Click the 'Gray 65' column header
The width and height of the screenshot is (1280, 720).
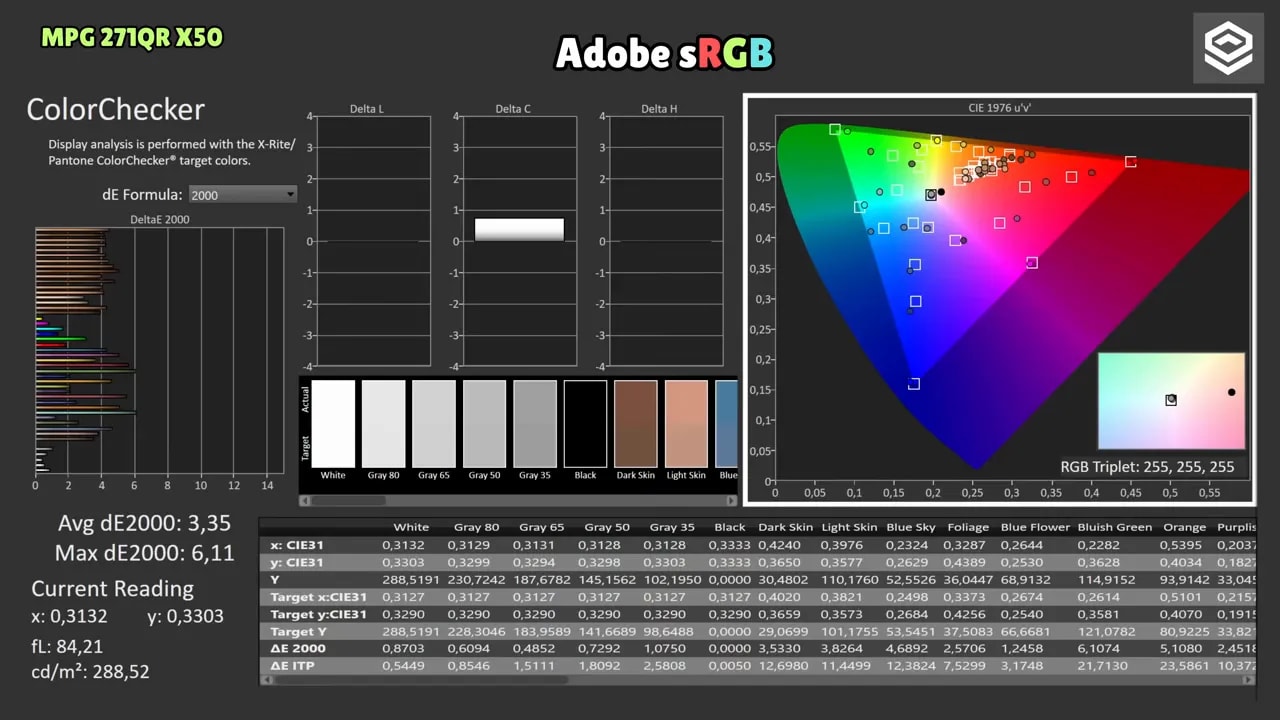tap(541, 527)
